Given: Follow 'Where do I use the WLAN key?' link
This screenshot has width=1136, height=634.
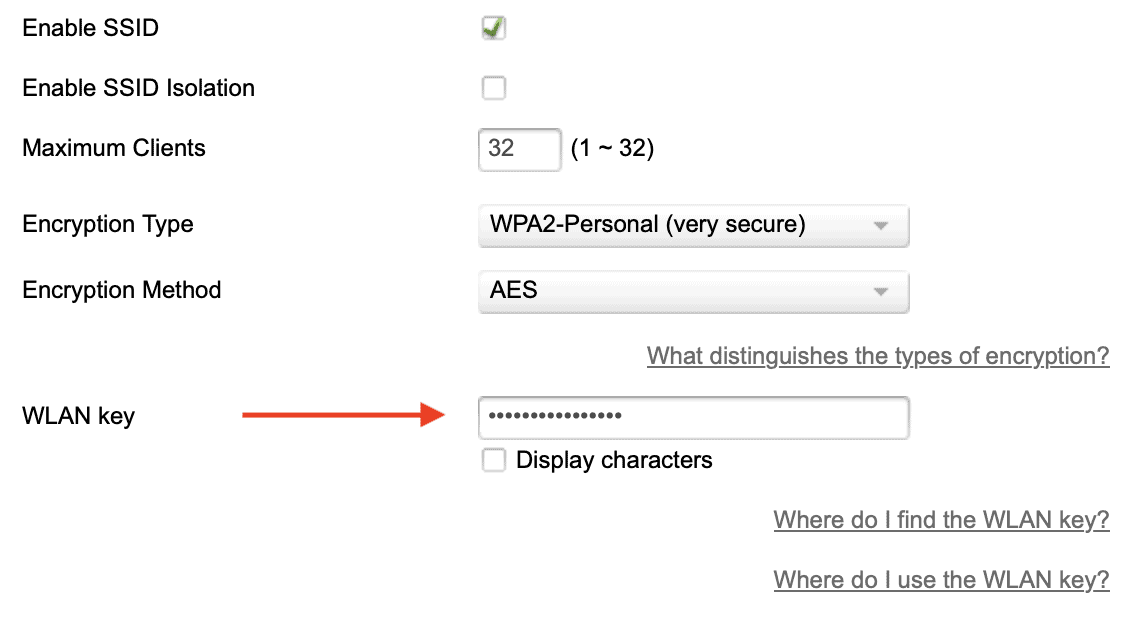Looking at the screenshot, I should pyautogui.click(x=941, y=580).
